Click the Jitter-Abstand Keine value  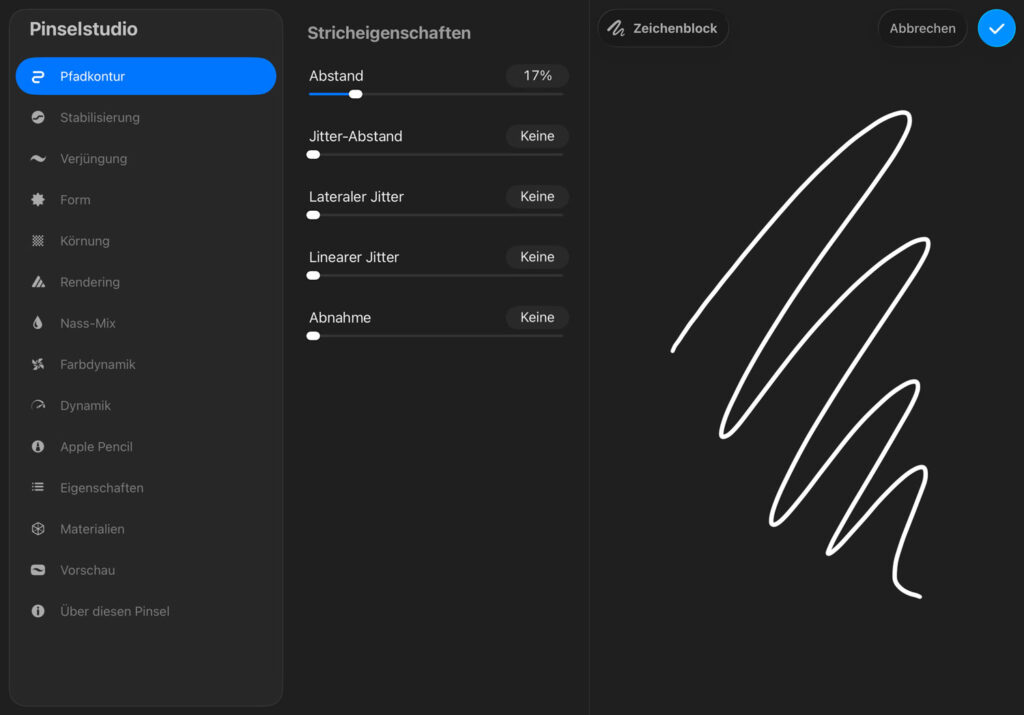[x=537, y=136]
